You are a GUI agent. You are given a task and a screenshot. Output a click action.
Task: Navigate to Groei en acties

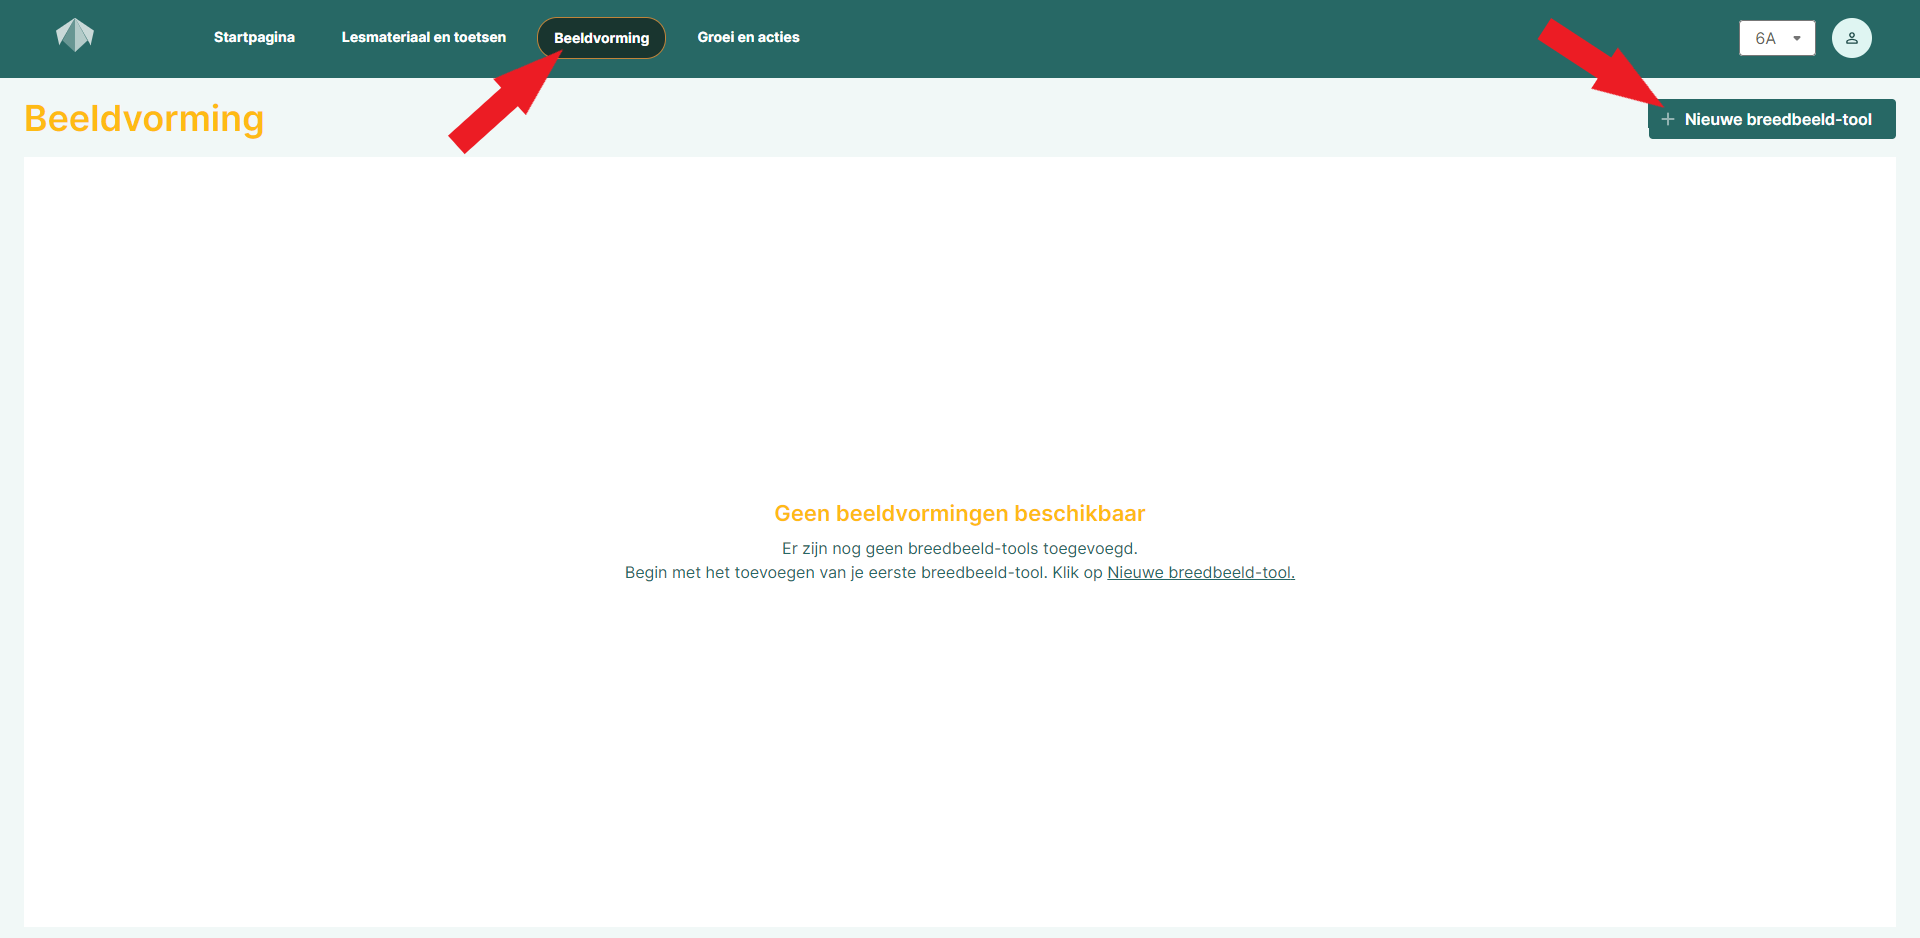tap(748, 37)
